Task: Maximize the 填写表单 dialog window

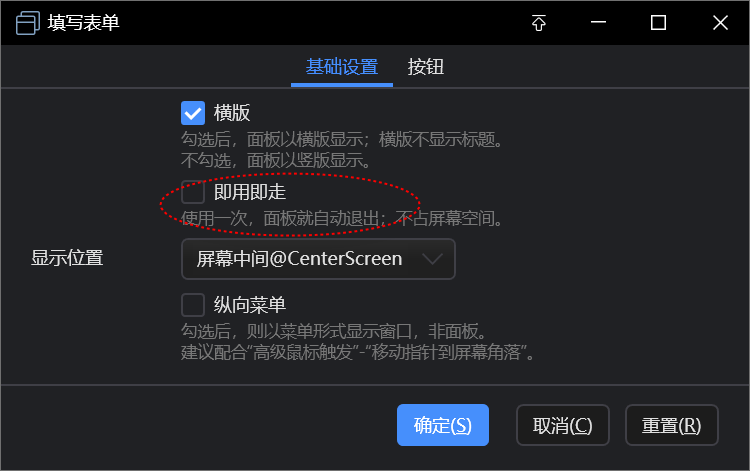Action: (658, 22)
